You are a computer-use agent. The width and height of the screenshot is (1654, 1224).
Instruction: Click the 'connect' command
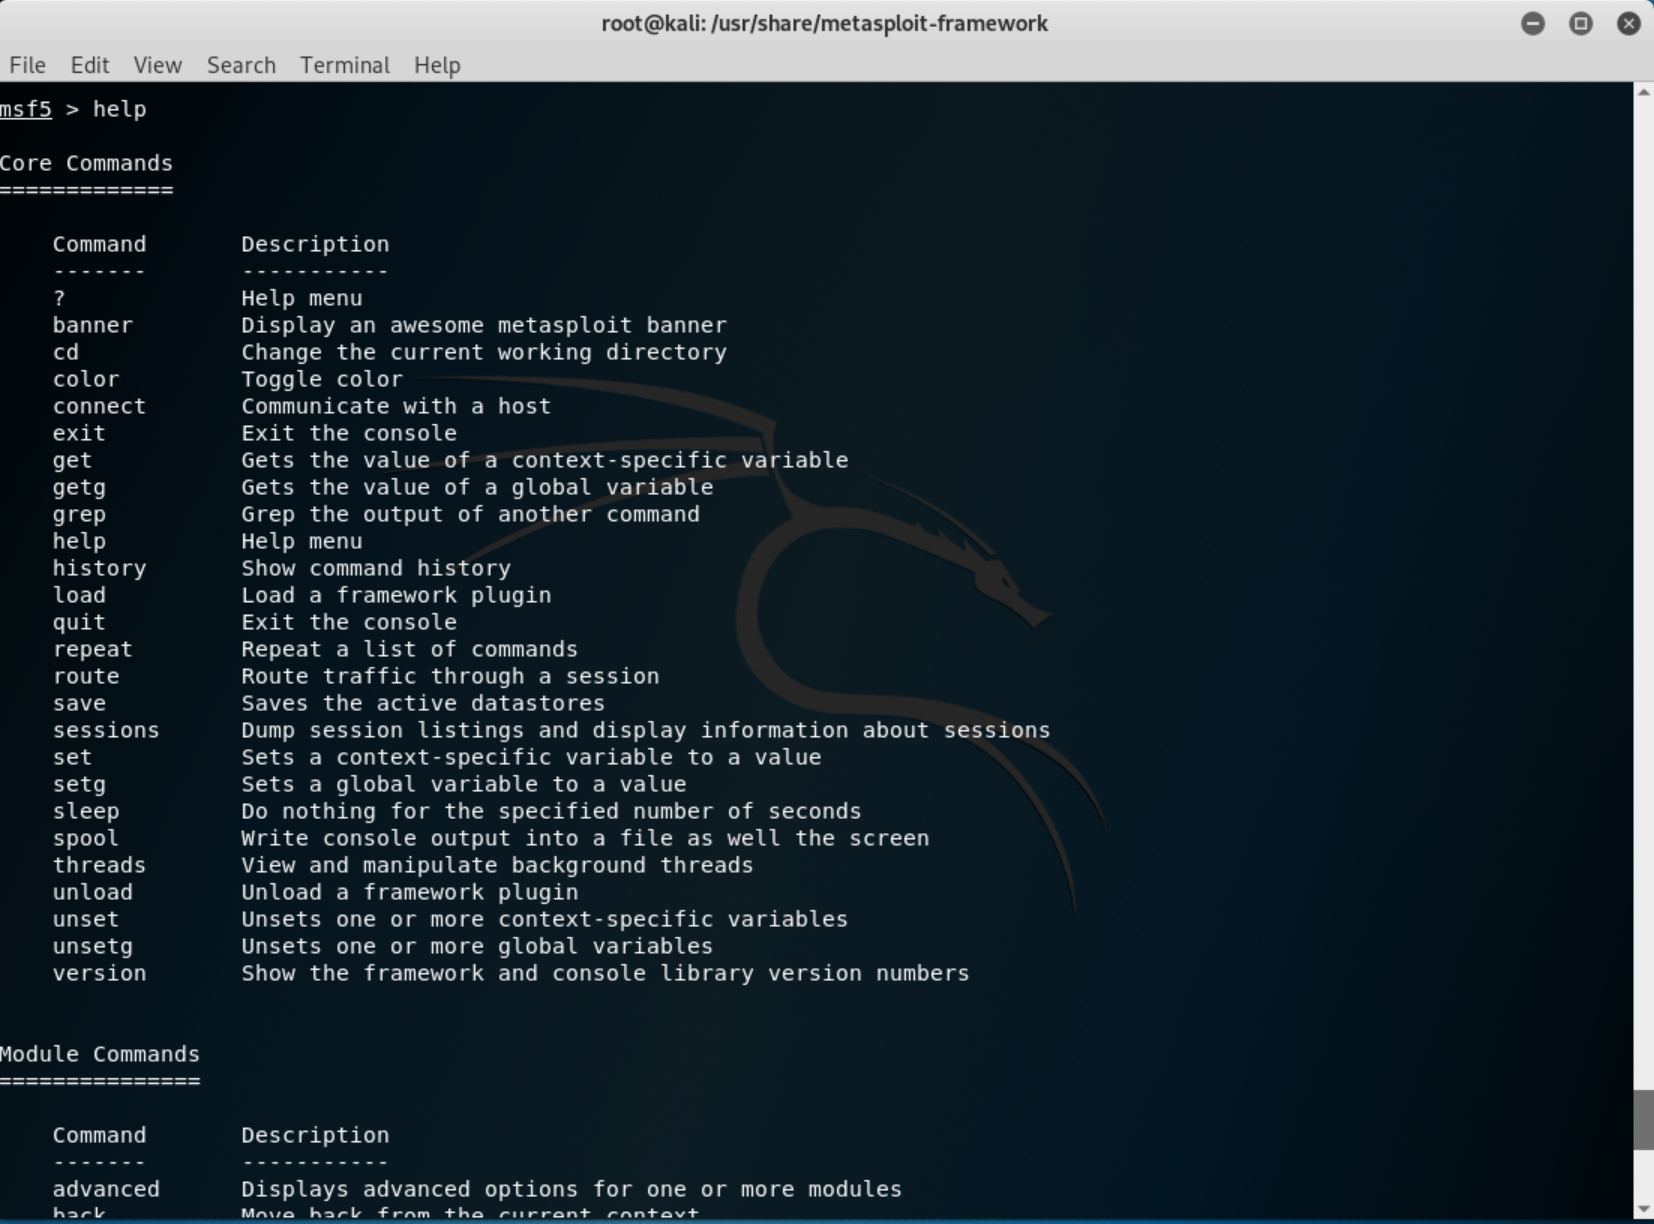click(99, 406)
